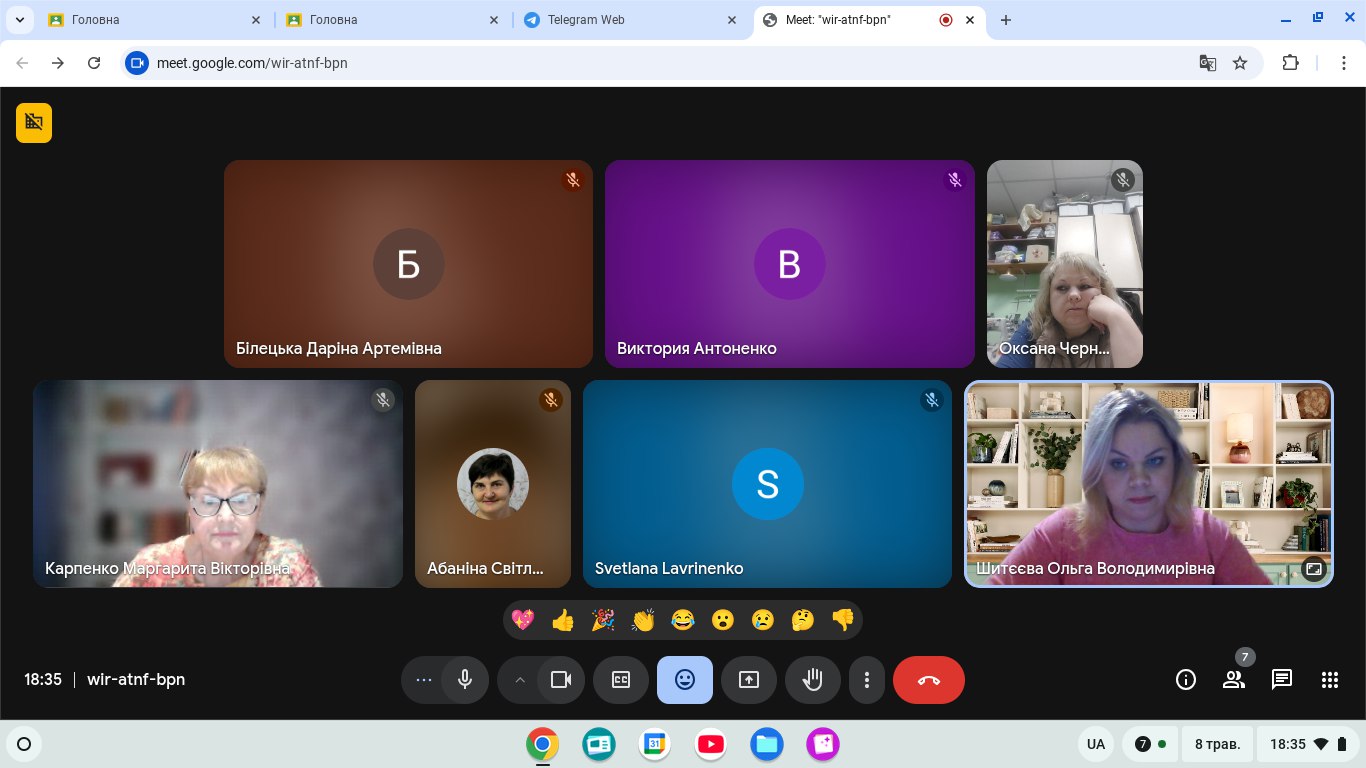
Task: Bookmark this page with star icon
Action: tap(1240, 63)
